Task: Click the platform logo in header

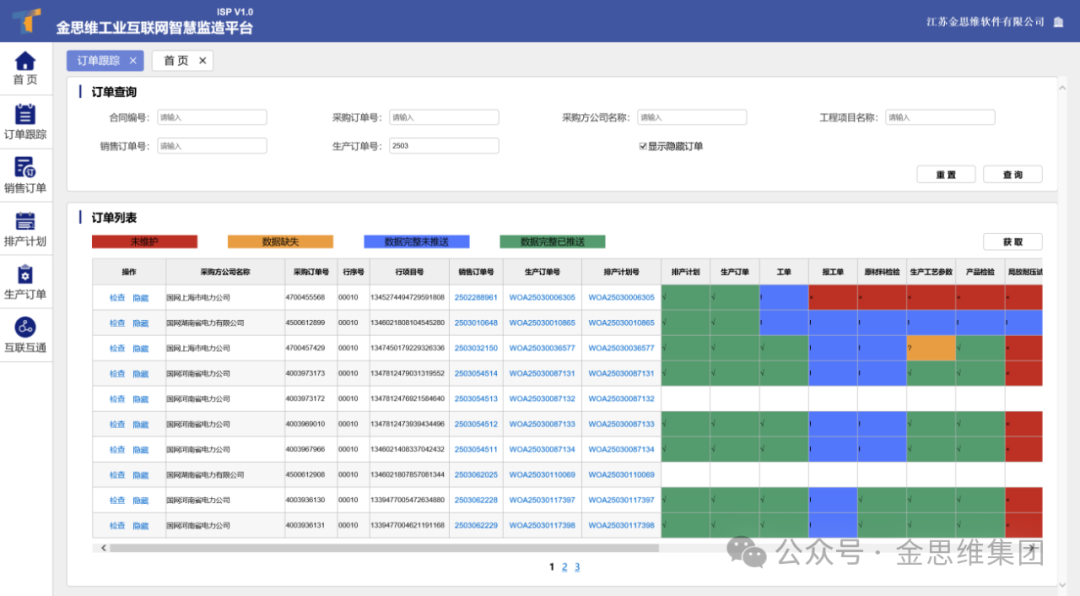Action: 27,21
